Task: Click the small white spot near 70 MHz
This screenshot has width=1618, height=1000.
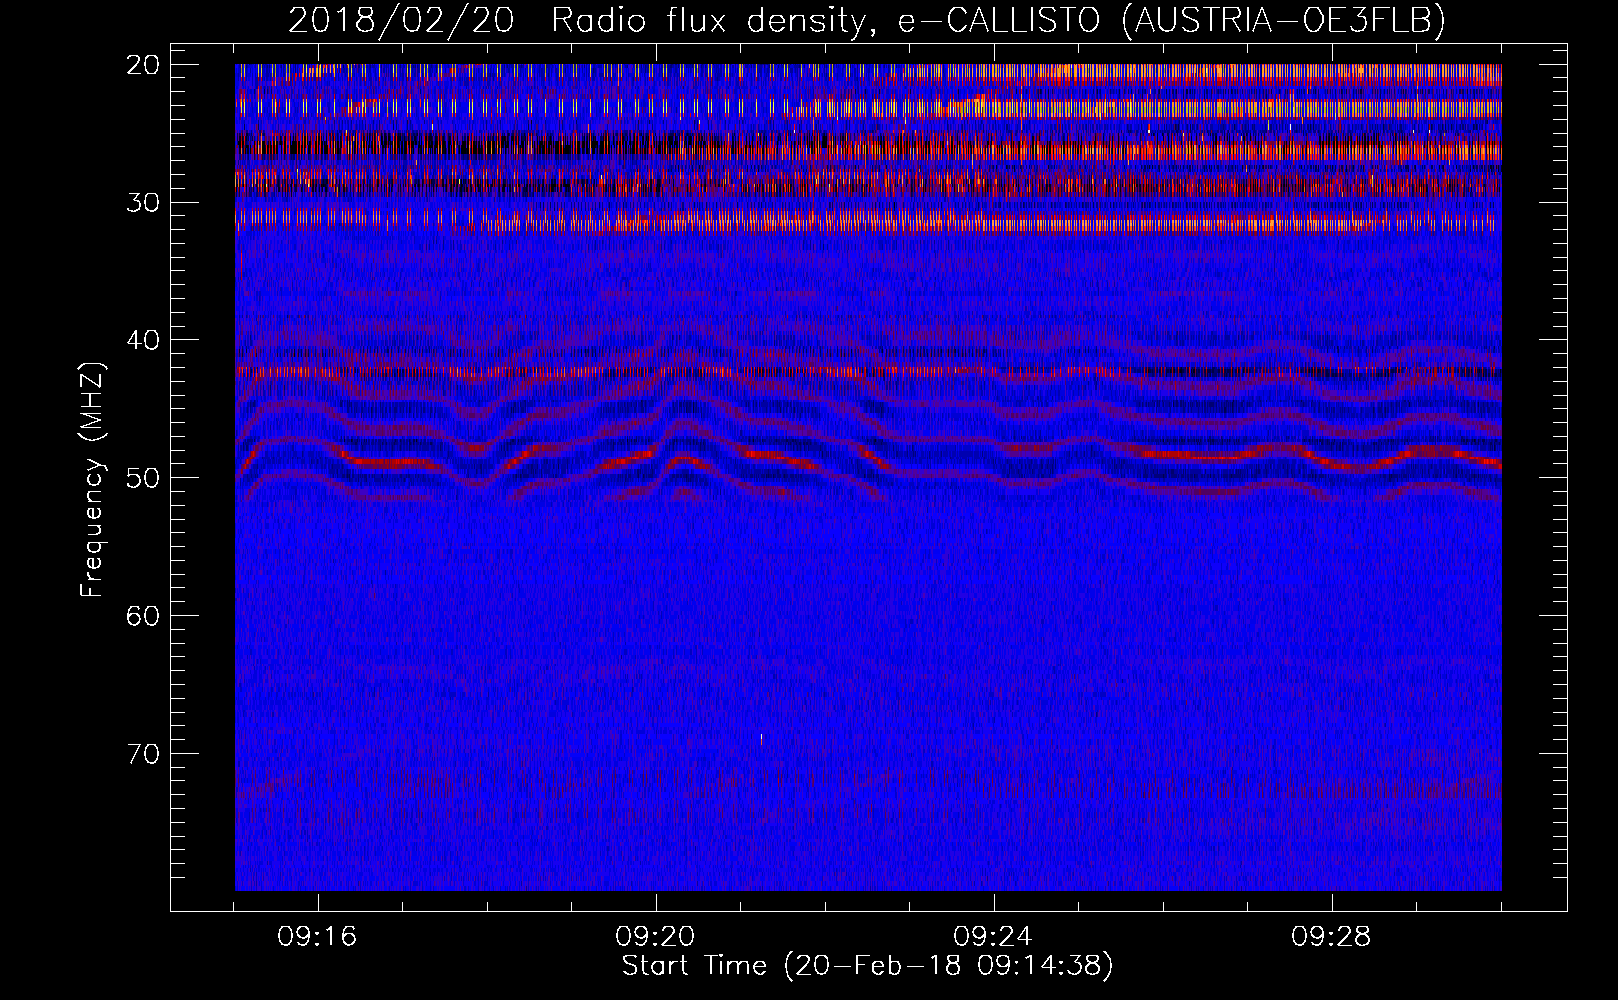Action: click(762, 740)
